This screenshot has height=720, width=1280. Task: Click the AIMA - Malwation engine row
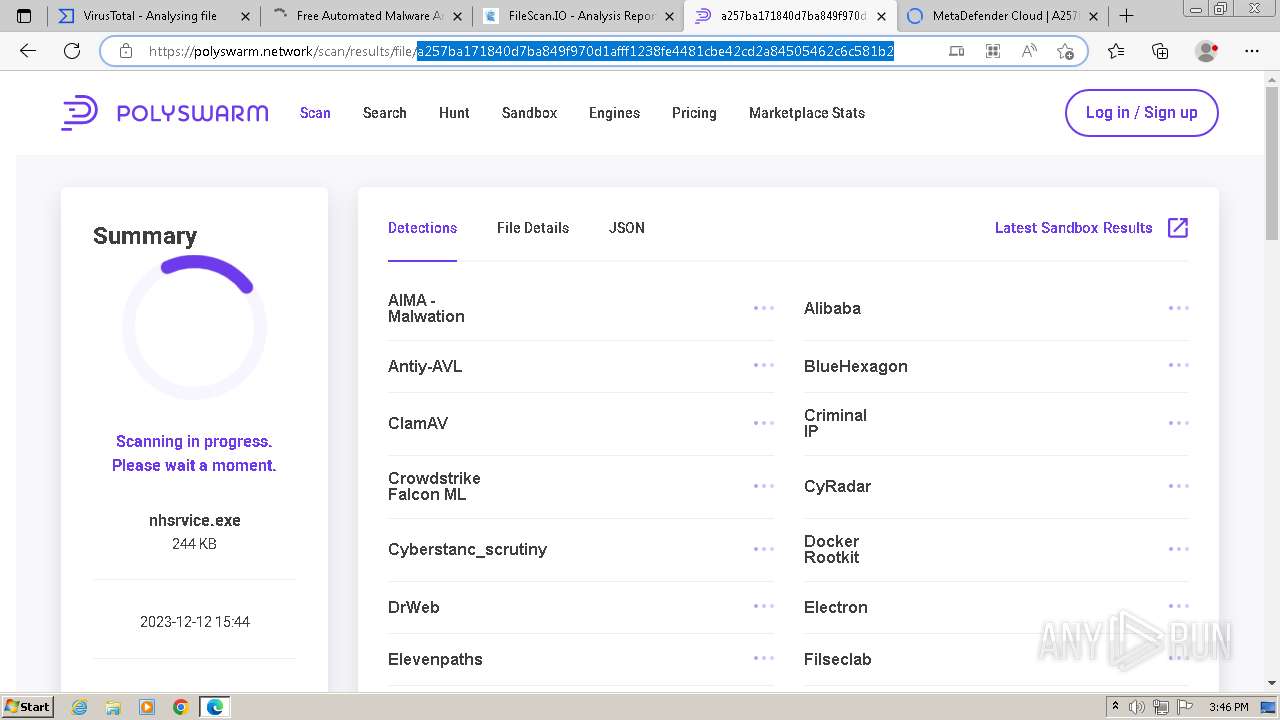(x=581, y=308)
